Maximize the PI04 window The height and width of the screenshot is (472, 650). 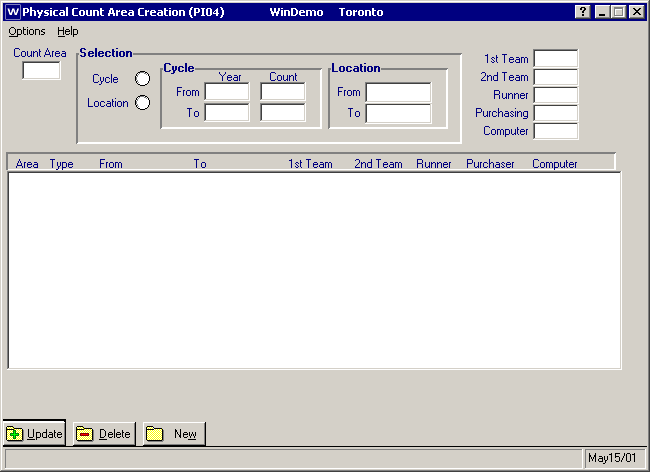click(x=618, y=12)
